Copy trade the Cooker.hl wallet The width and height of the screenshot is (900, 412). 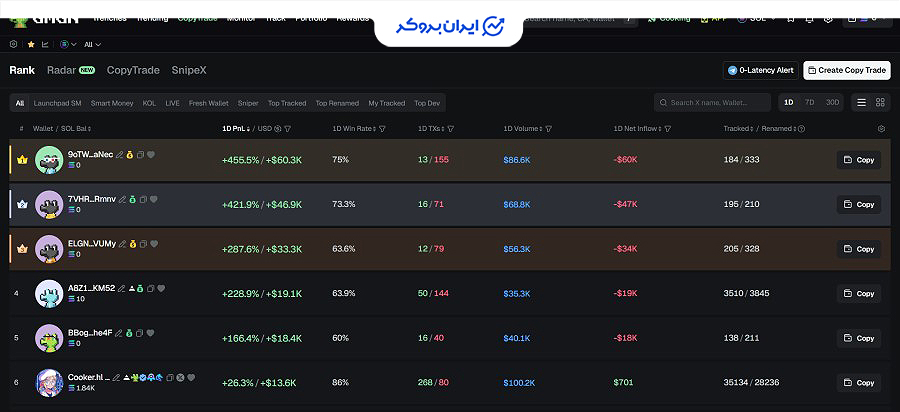click(x=859, y=383)
